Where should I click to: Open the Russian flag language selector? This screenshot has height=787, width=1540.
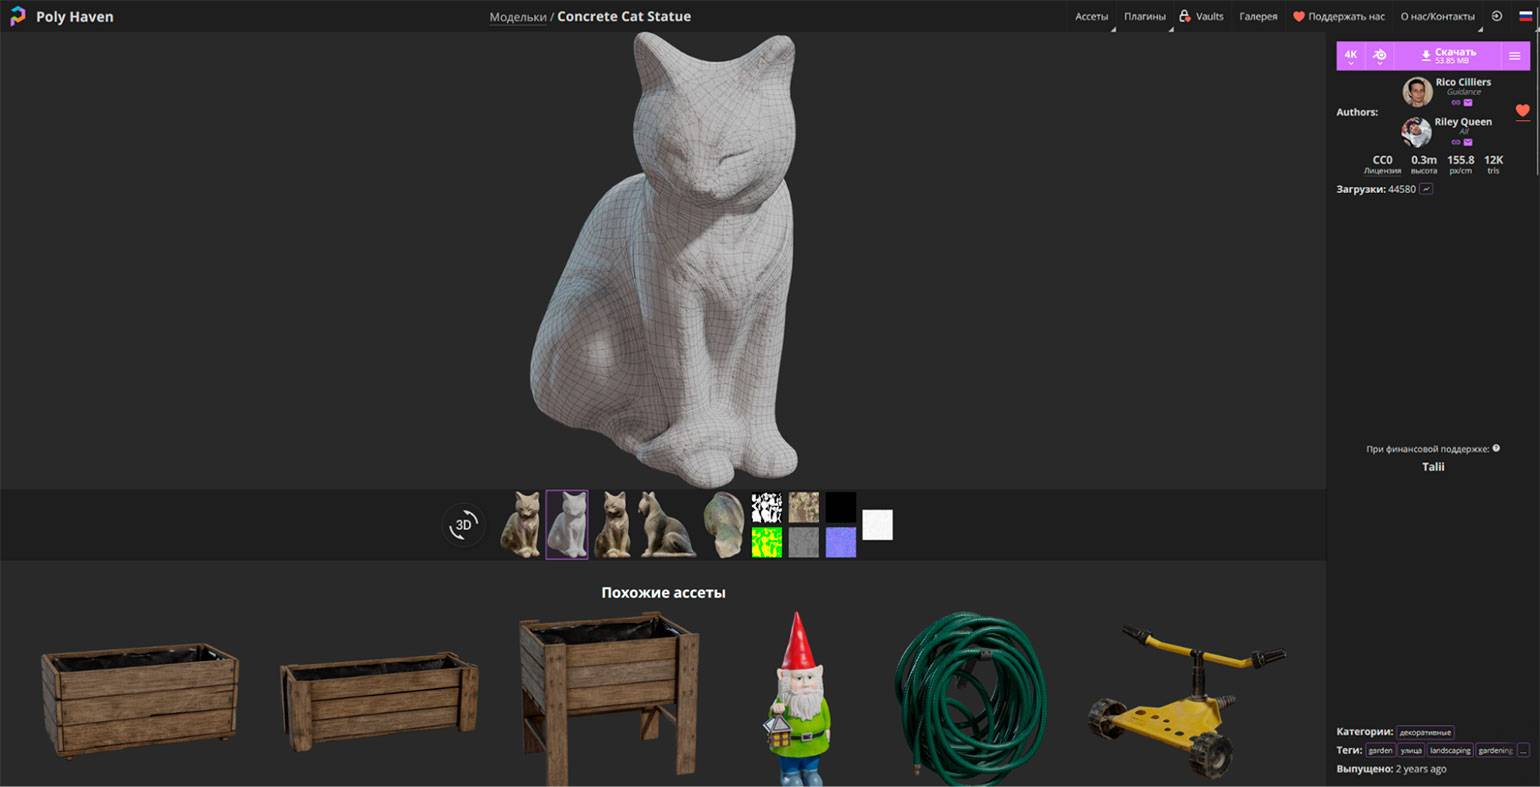[x=1525, y=16]
